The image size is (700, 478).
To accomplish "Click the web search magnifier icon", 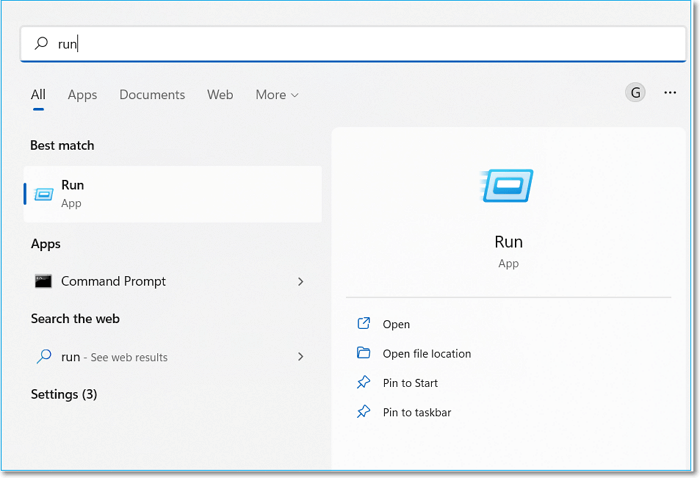I will point(43,357).
